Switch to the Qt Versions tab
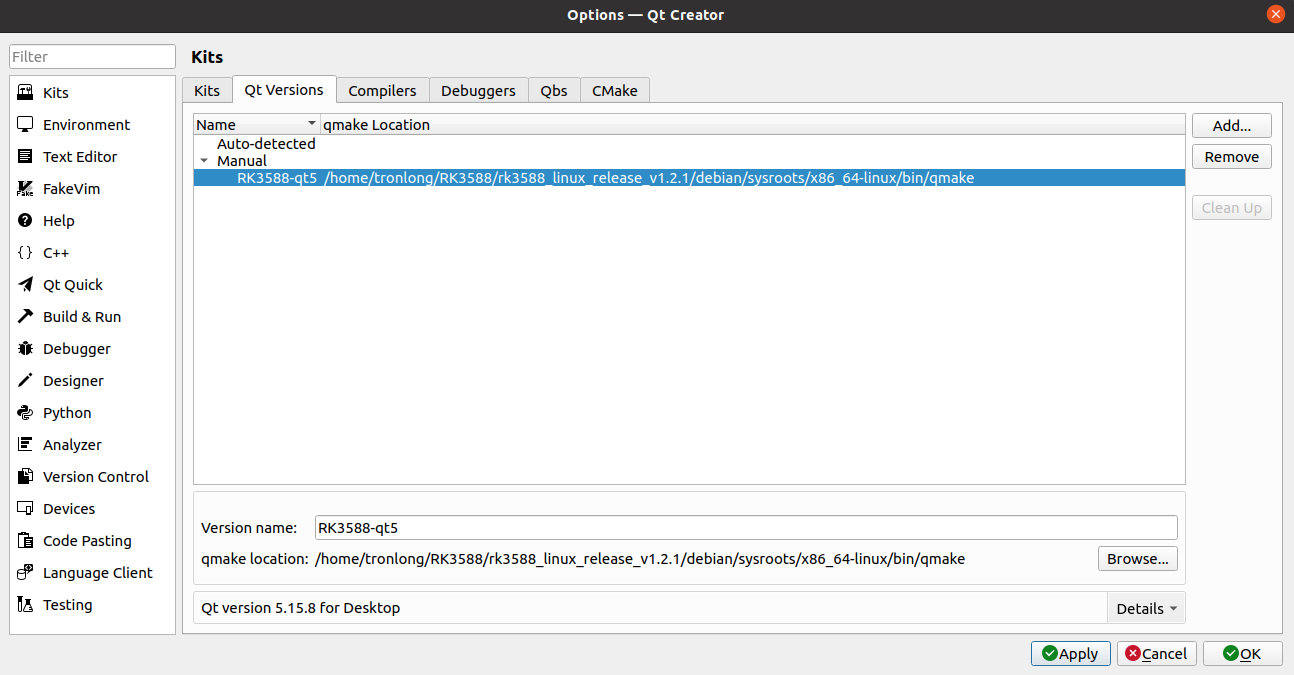The width and height of the screenshot is (1294, 675). (284, 89)
